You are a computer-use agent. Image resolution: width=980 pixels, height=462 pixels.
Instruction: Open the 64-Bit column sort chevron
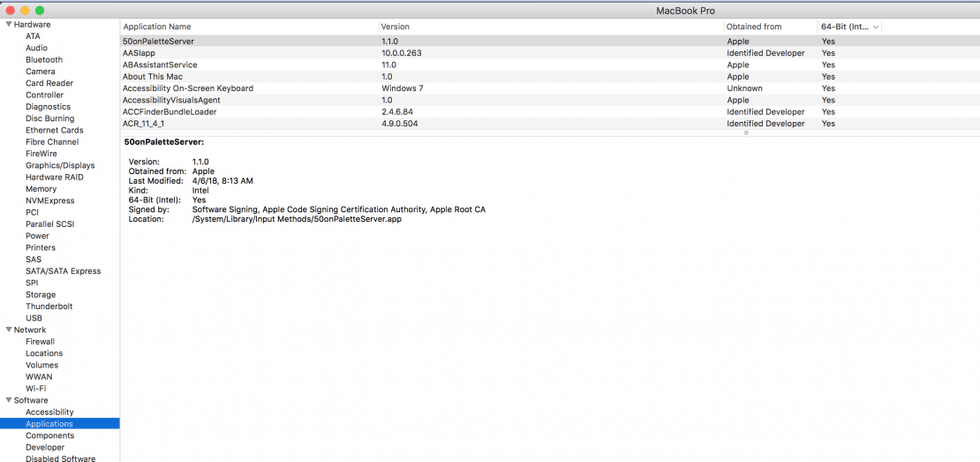tap(875, 27)
